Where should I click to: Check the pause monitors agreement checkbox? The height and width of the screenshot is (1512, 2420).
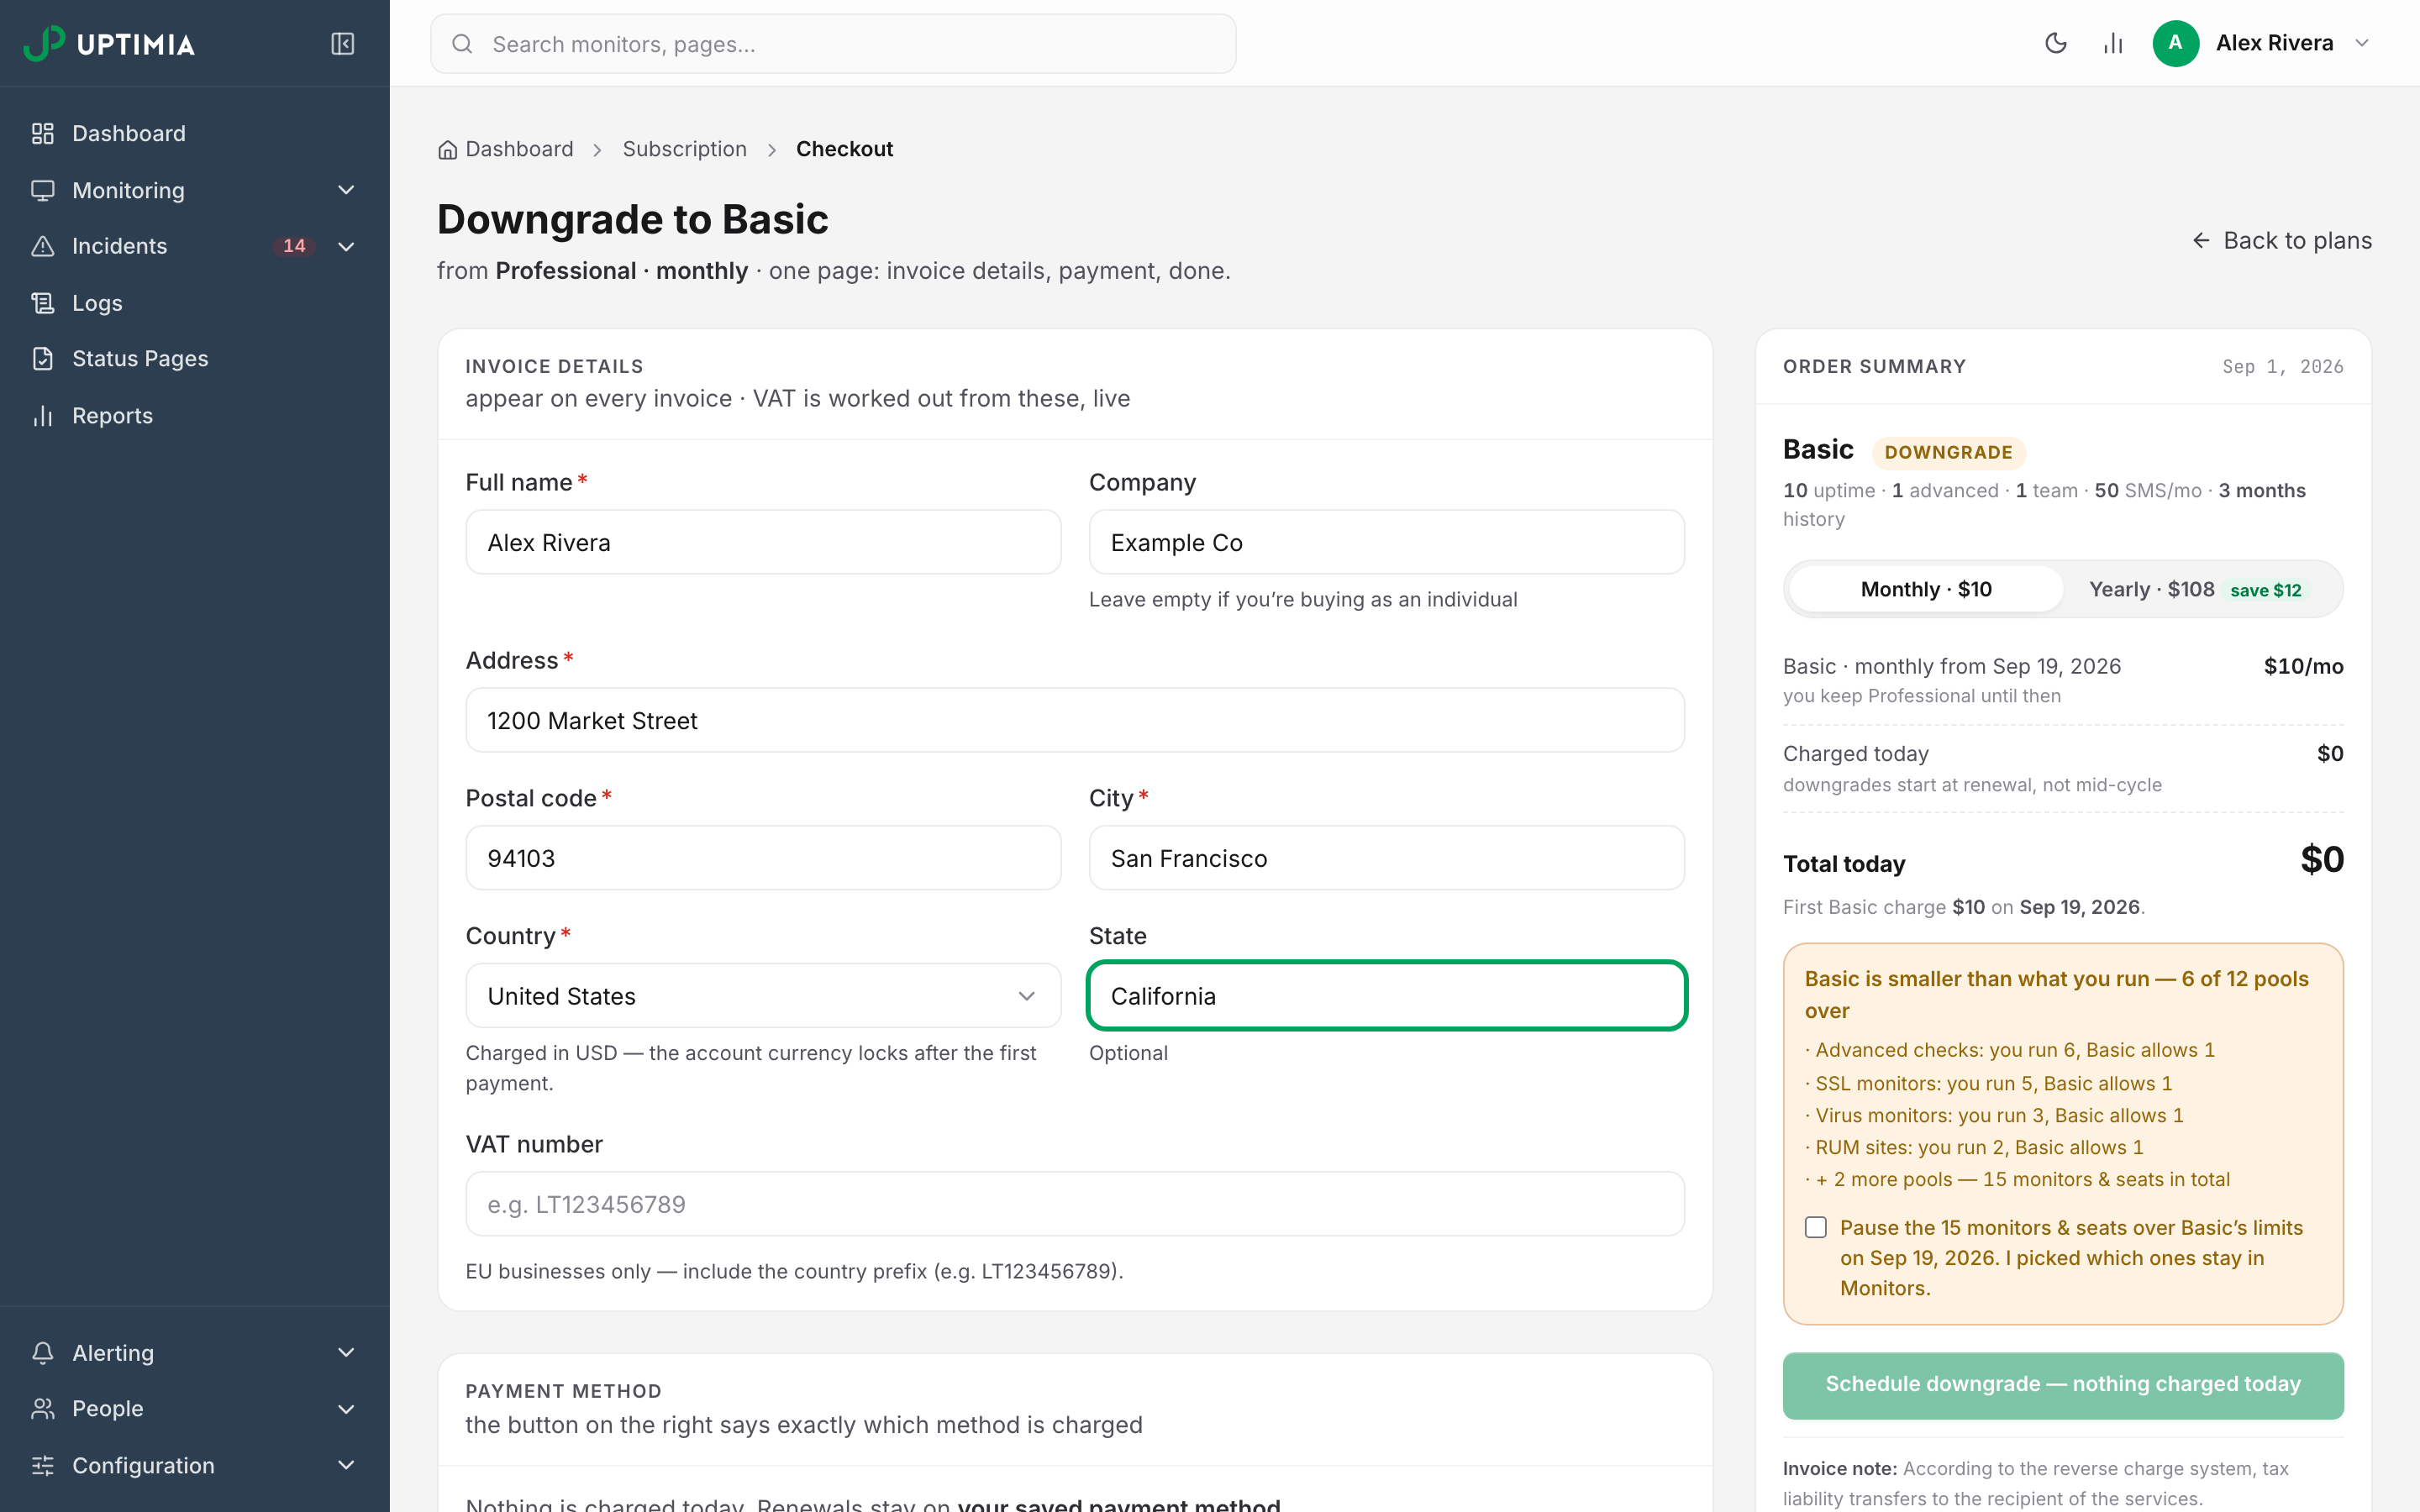(1816, 1227)
